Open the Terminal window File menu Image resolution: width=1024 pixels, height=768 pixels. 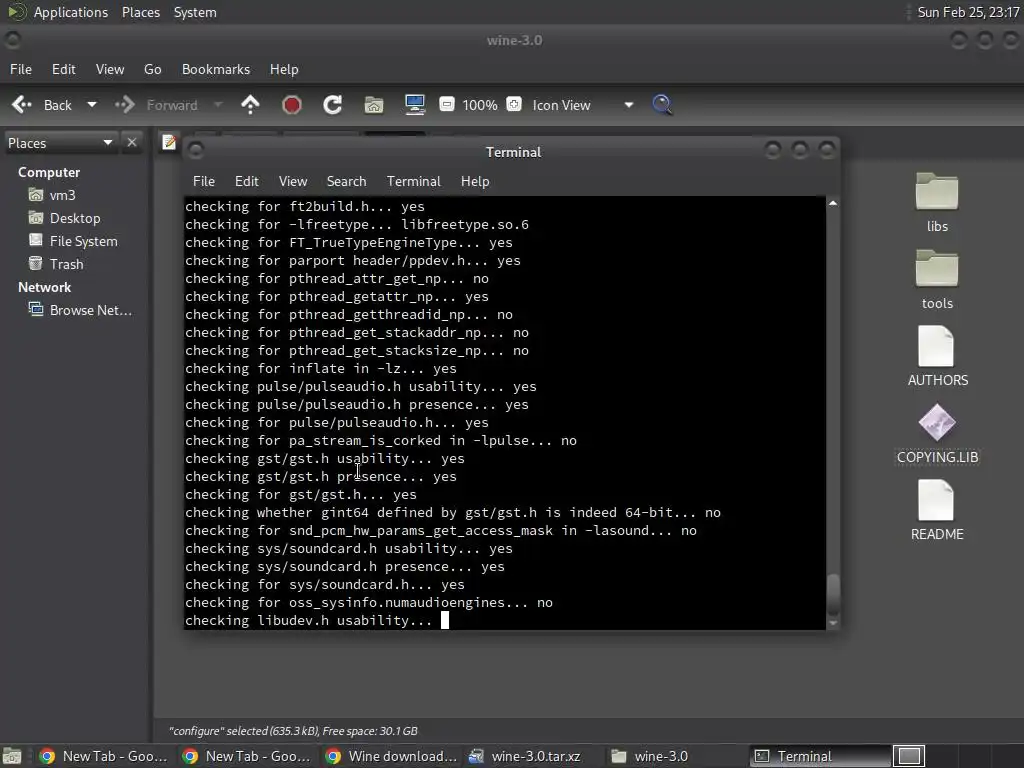[x=204, y=182]
